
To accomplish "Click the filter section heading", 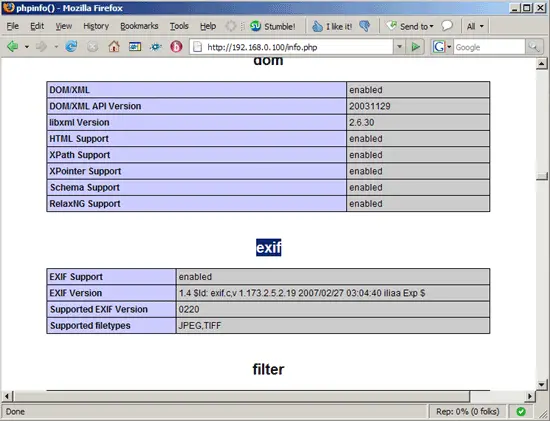I will pos(268,369).
